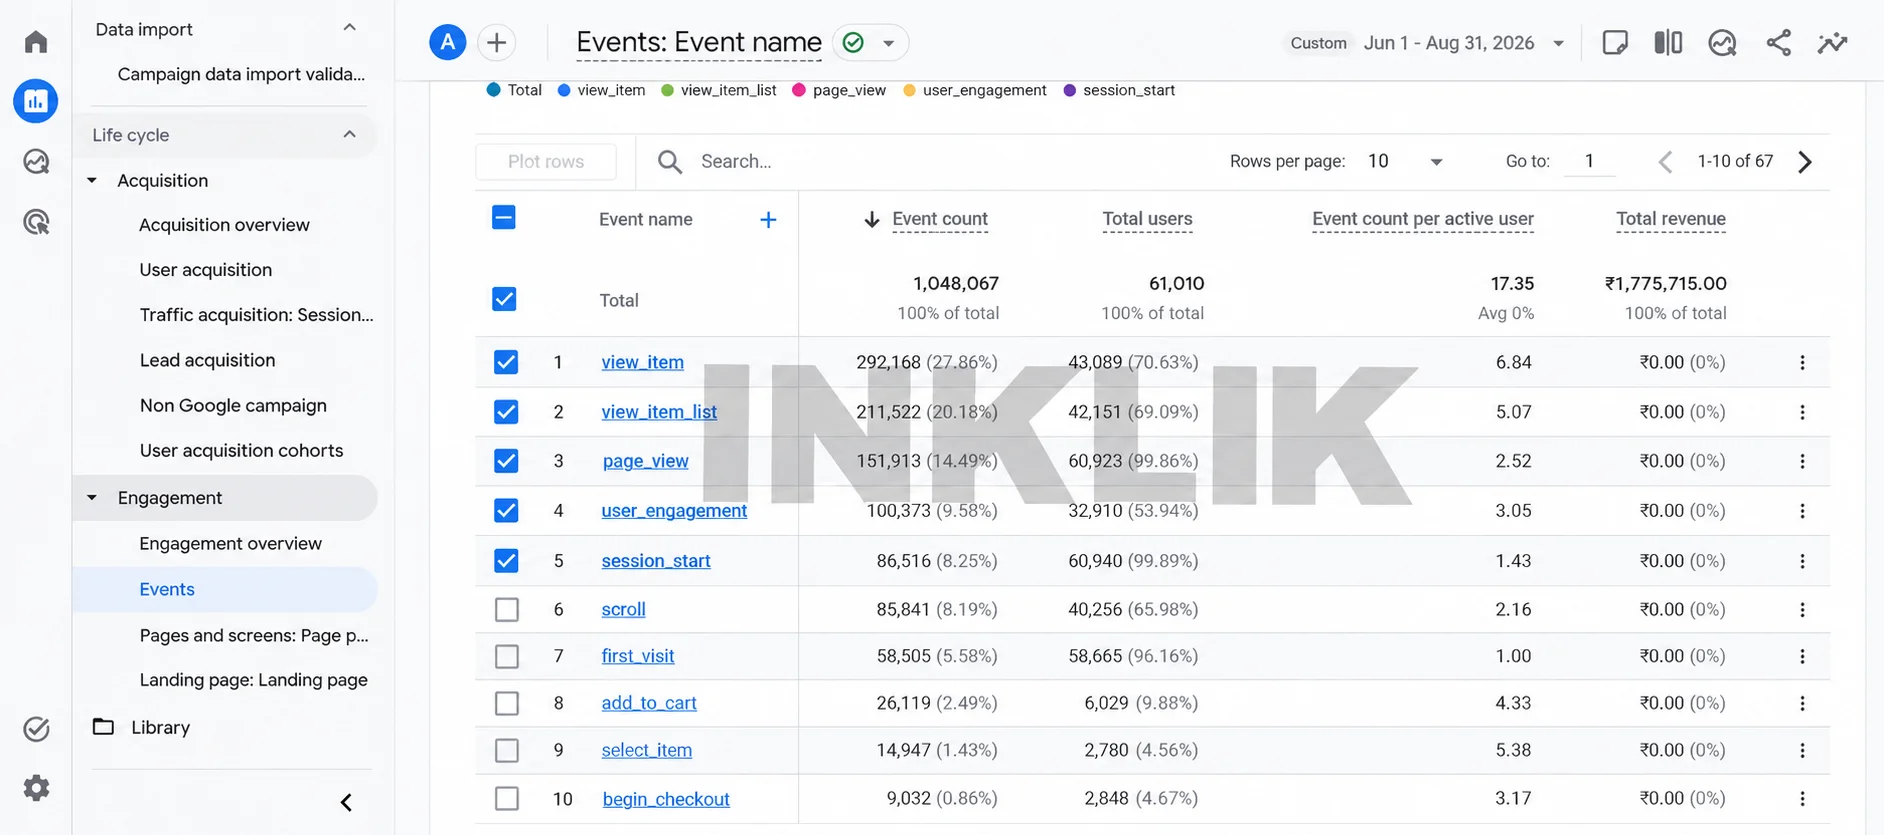Uncheck the view_item row checkbox
Image resolution: width=1884 pixels, height=835 pixels.
(x=506, y=362)
